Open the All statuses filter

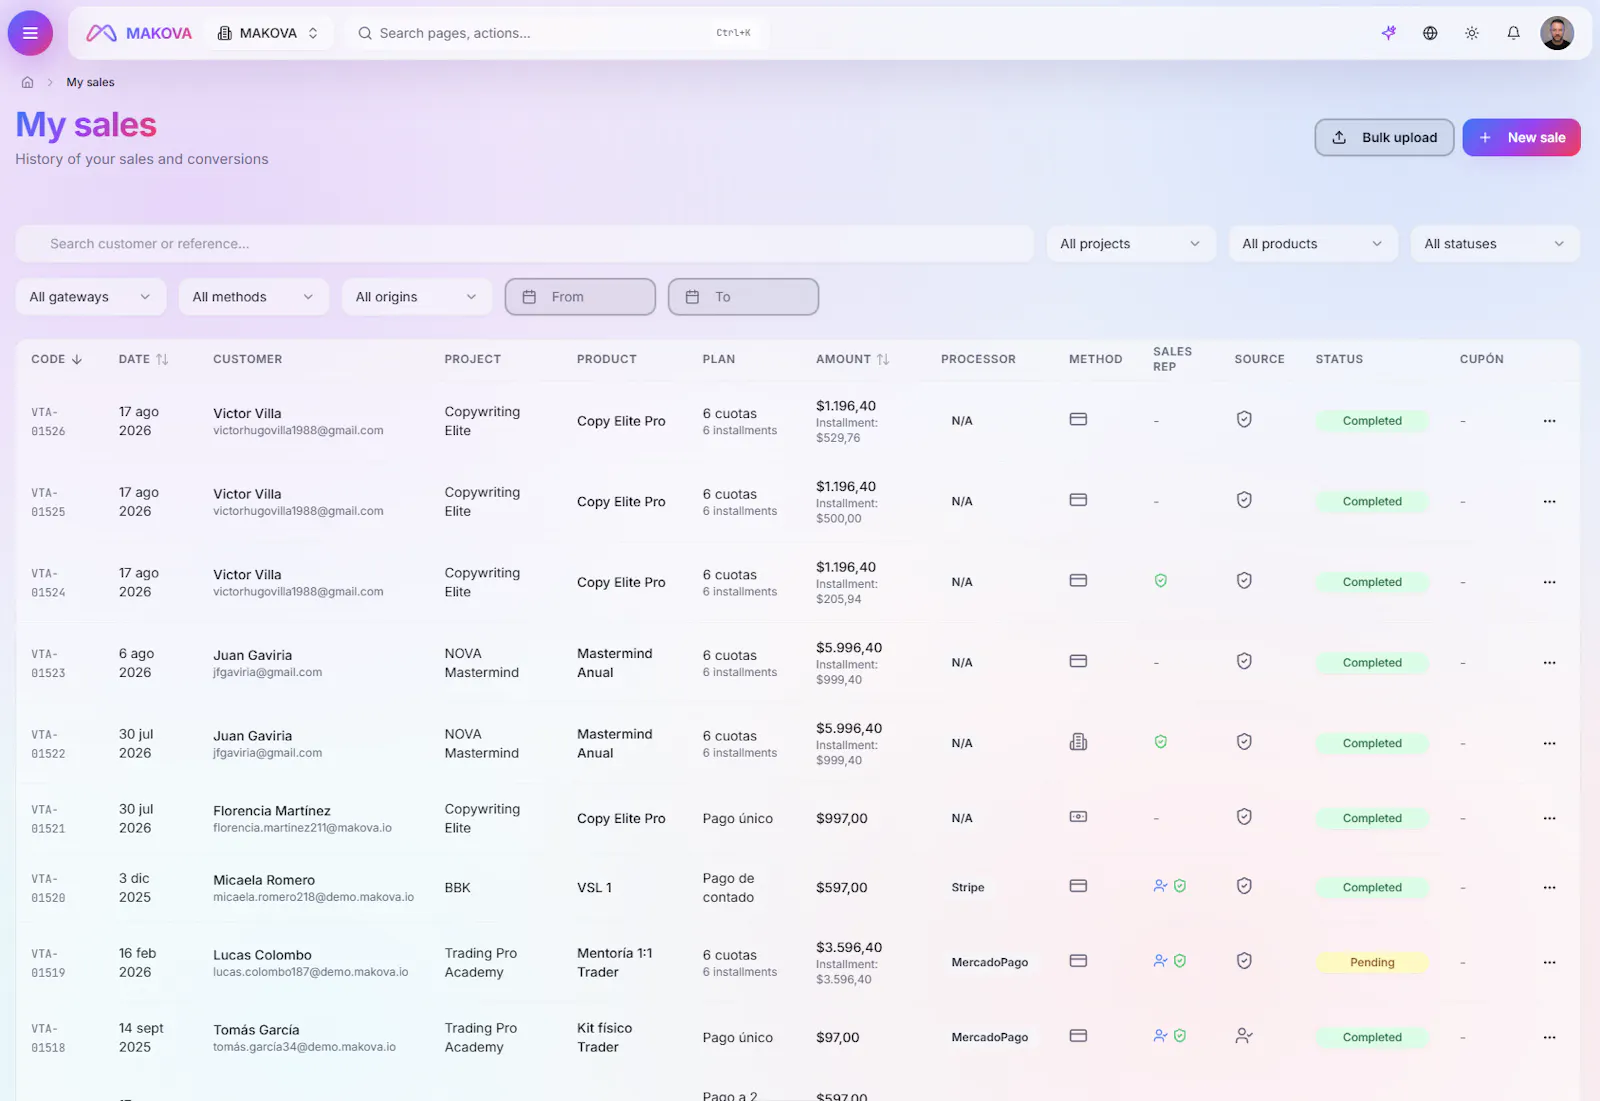pos(1495,244)
